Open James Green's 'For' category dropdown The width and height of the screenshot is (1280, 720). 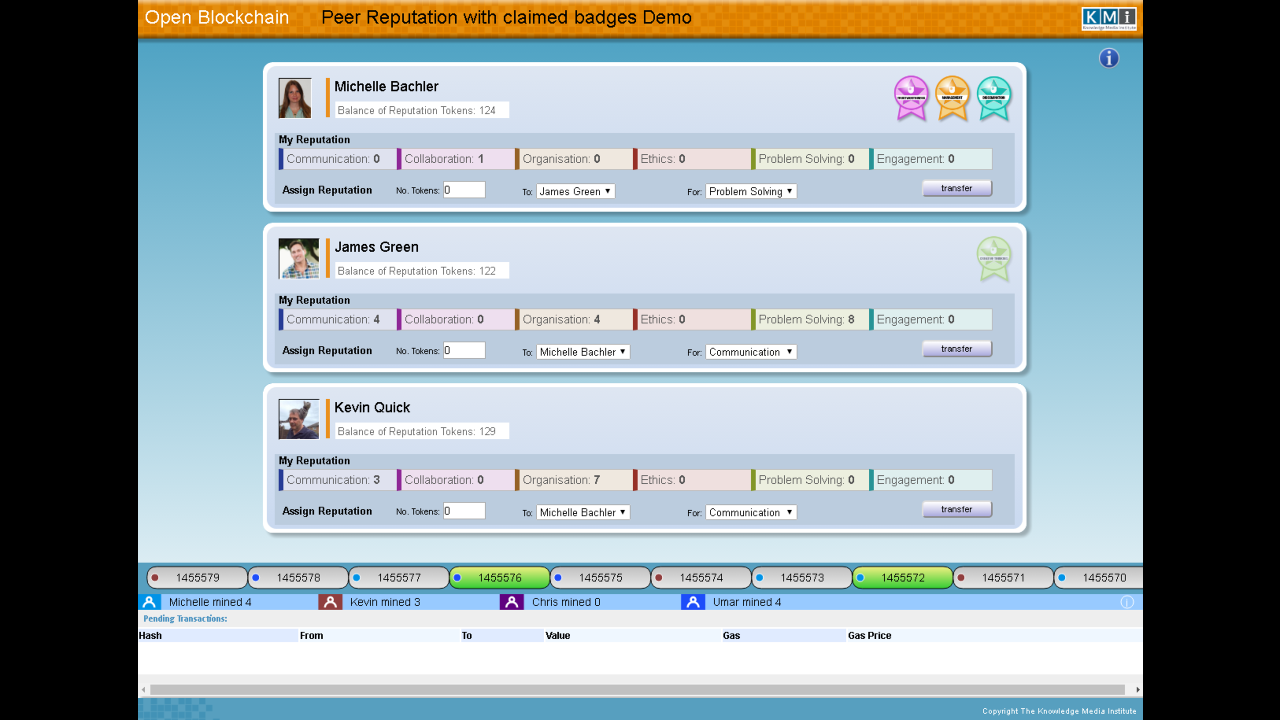750,352
